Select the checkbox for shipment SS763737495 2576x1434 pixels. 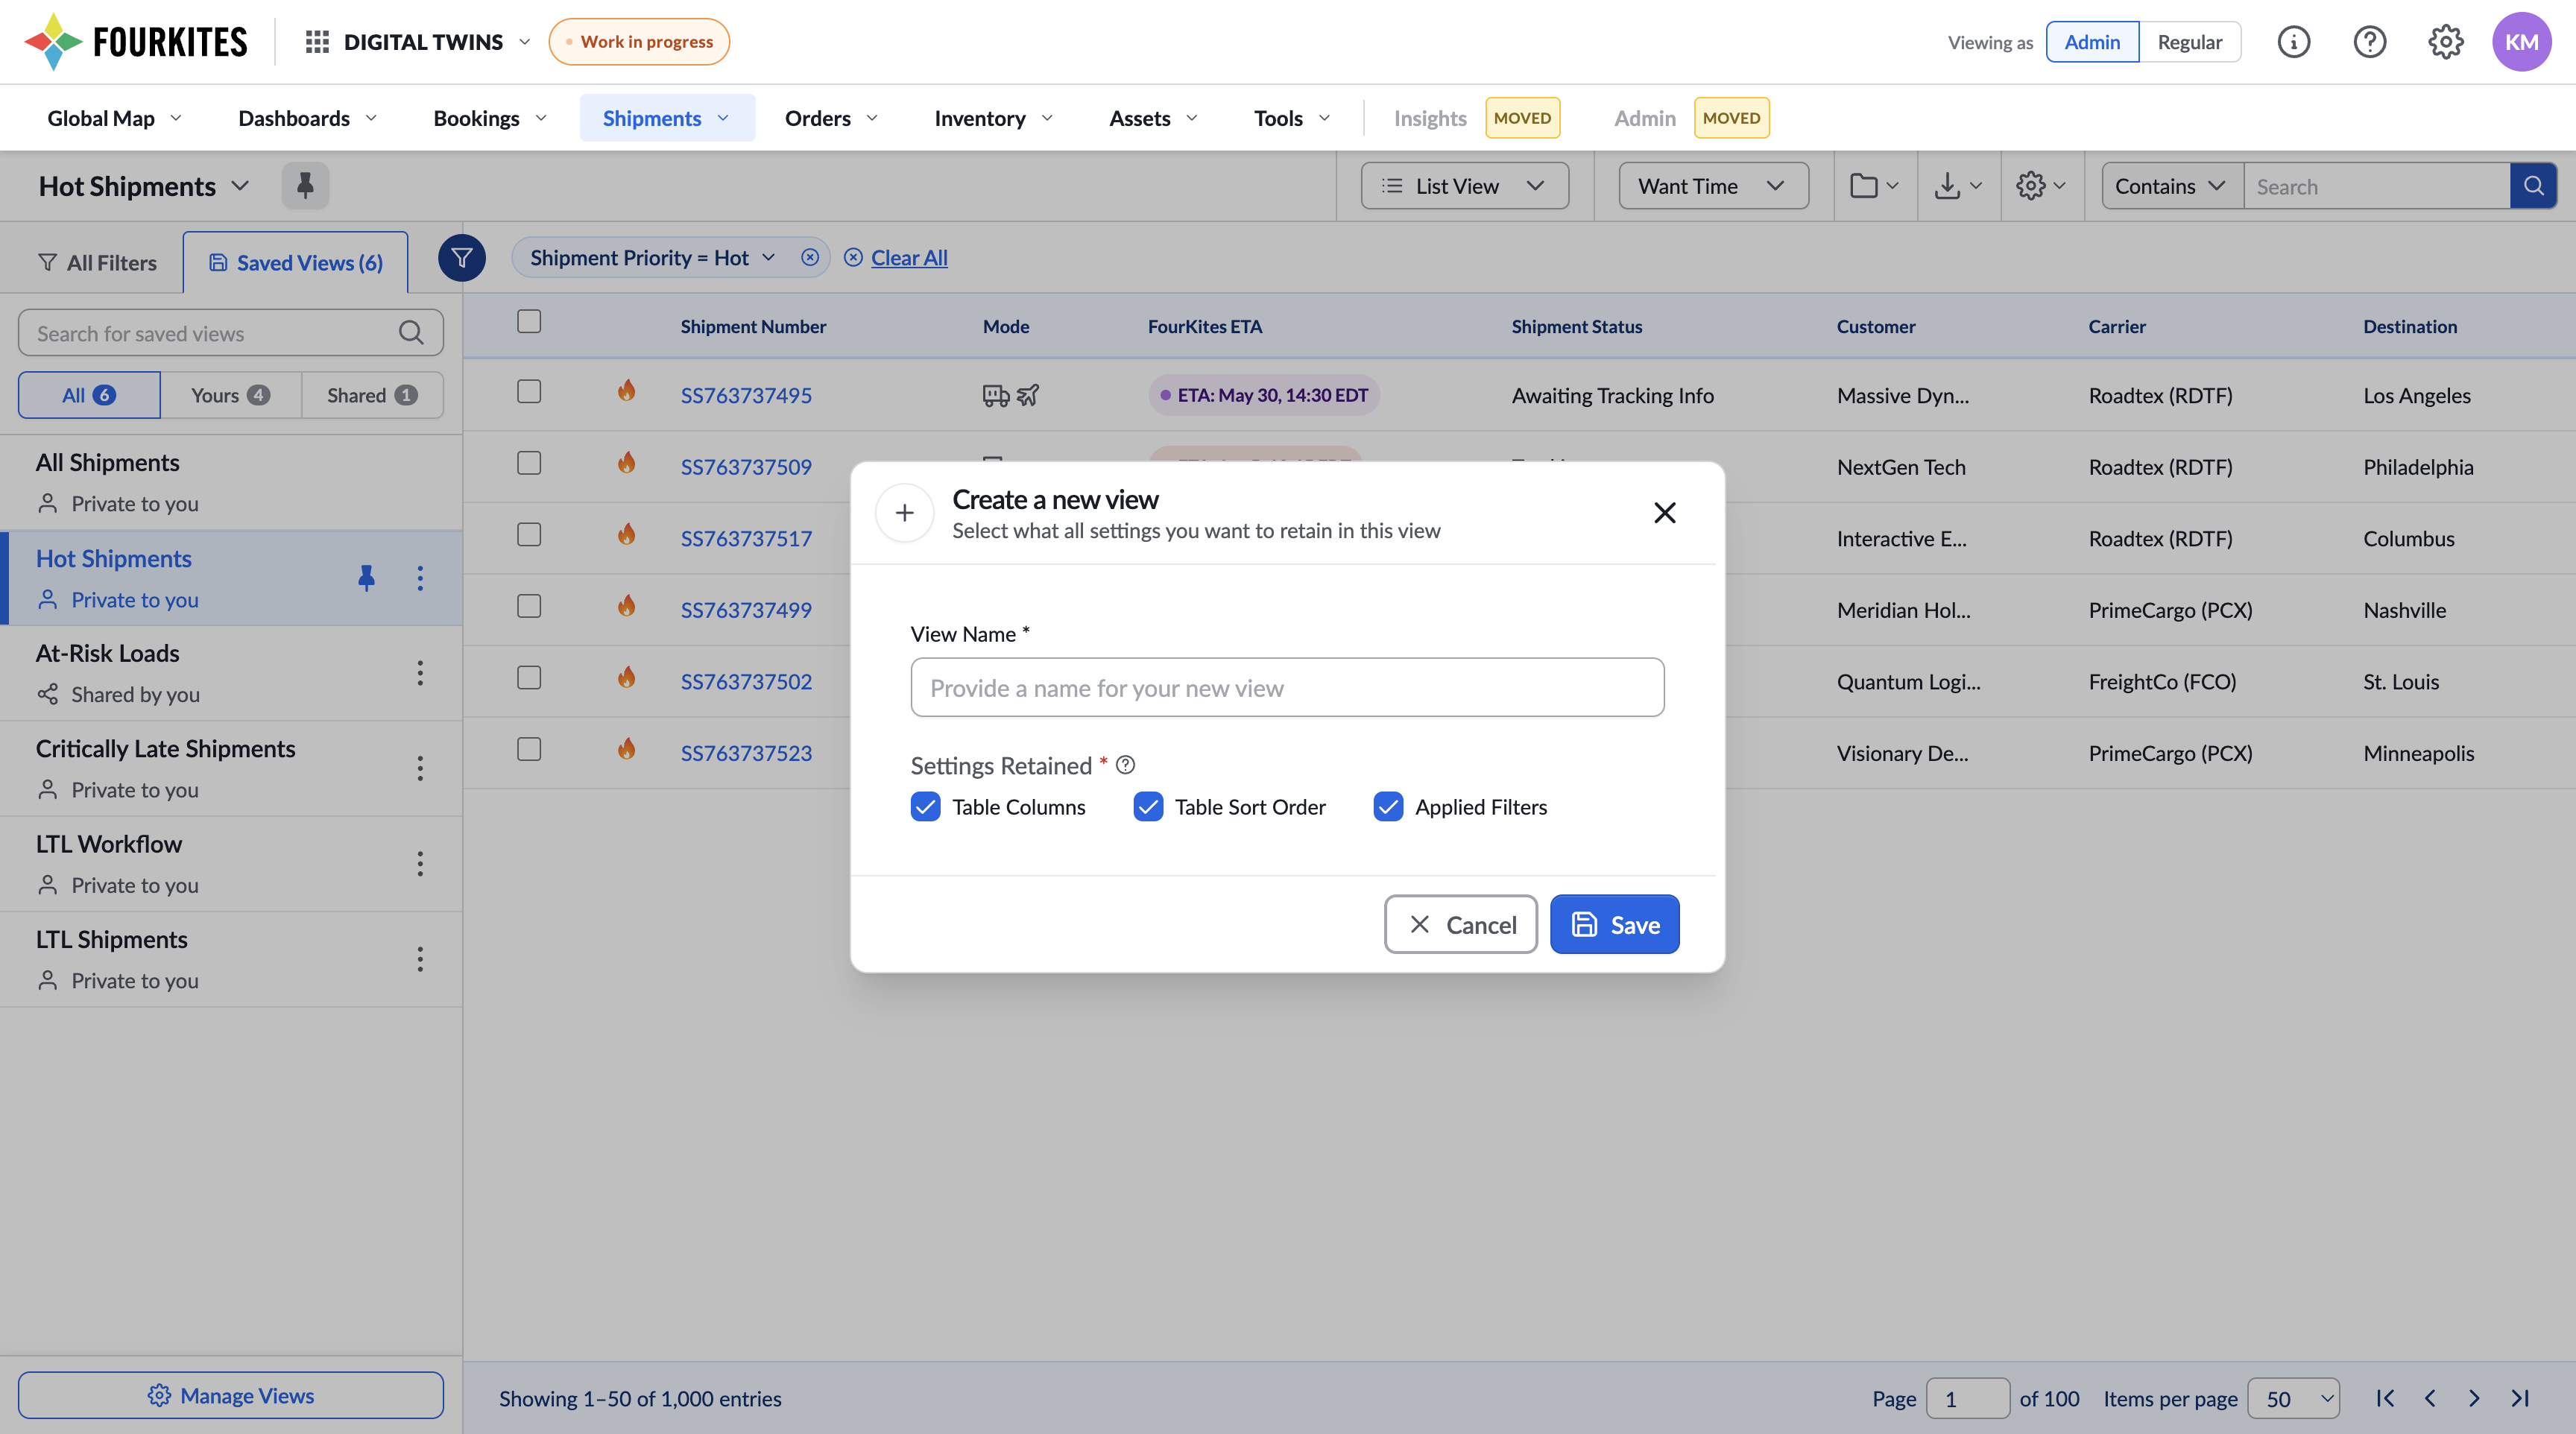tap(529, 391)
